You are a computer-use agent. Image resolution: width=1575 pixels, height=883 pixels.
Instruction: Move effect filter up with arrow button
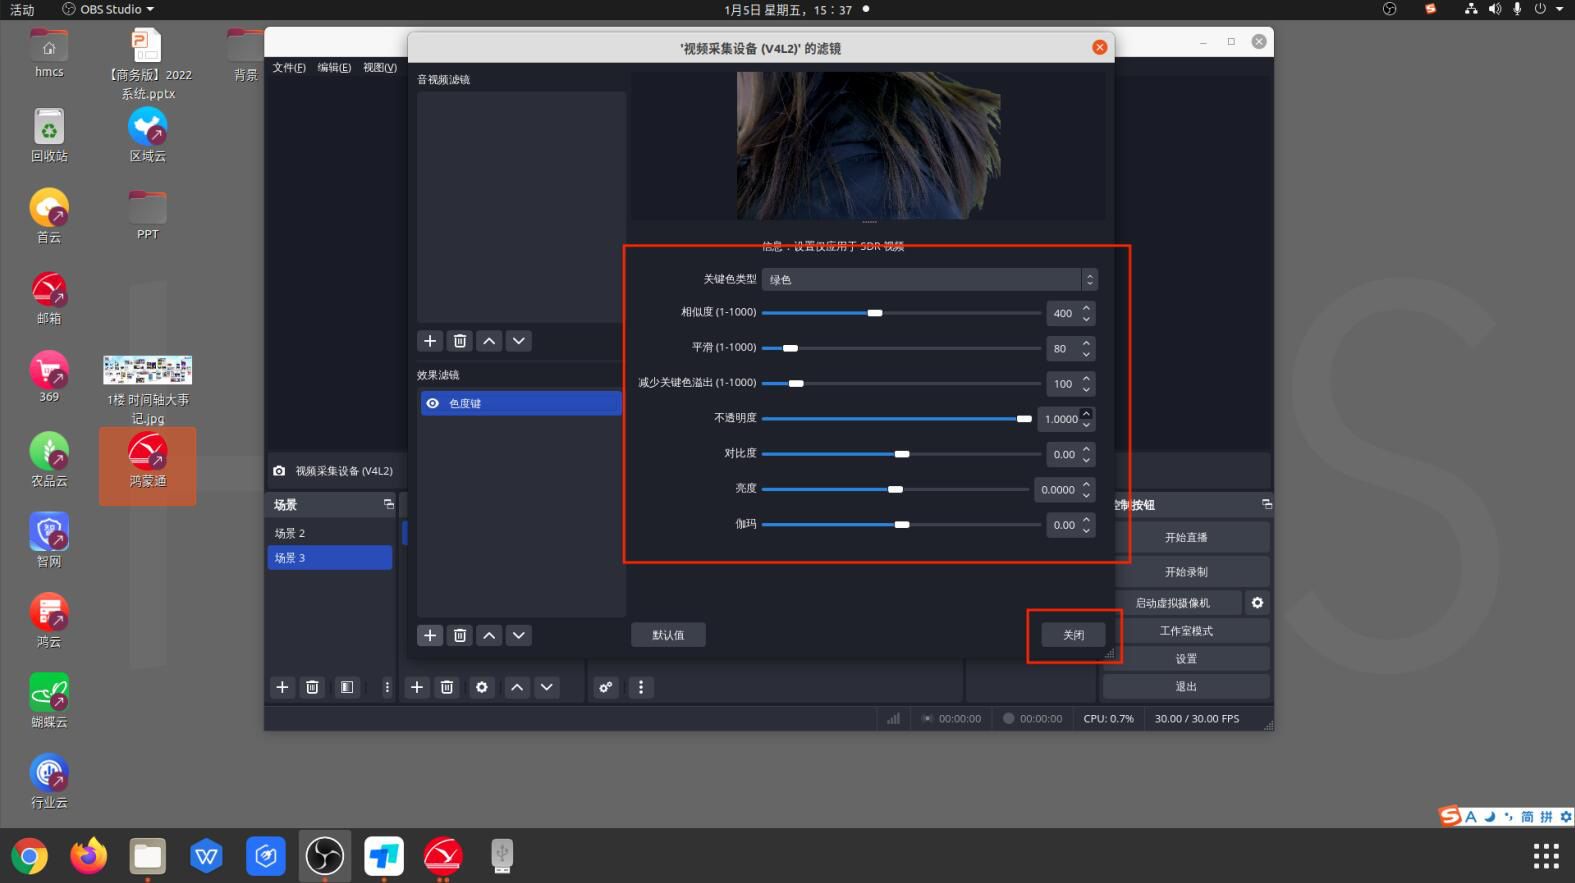(489, 635)
